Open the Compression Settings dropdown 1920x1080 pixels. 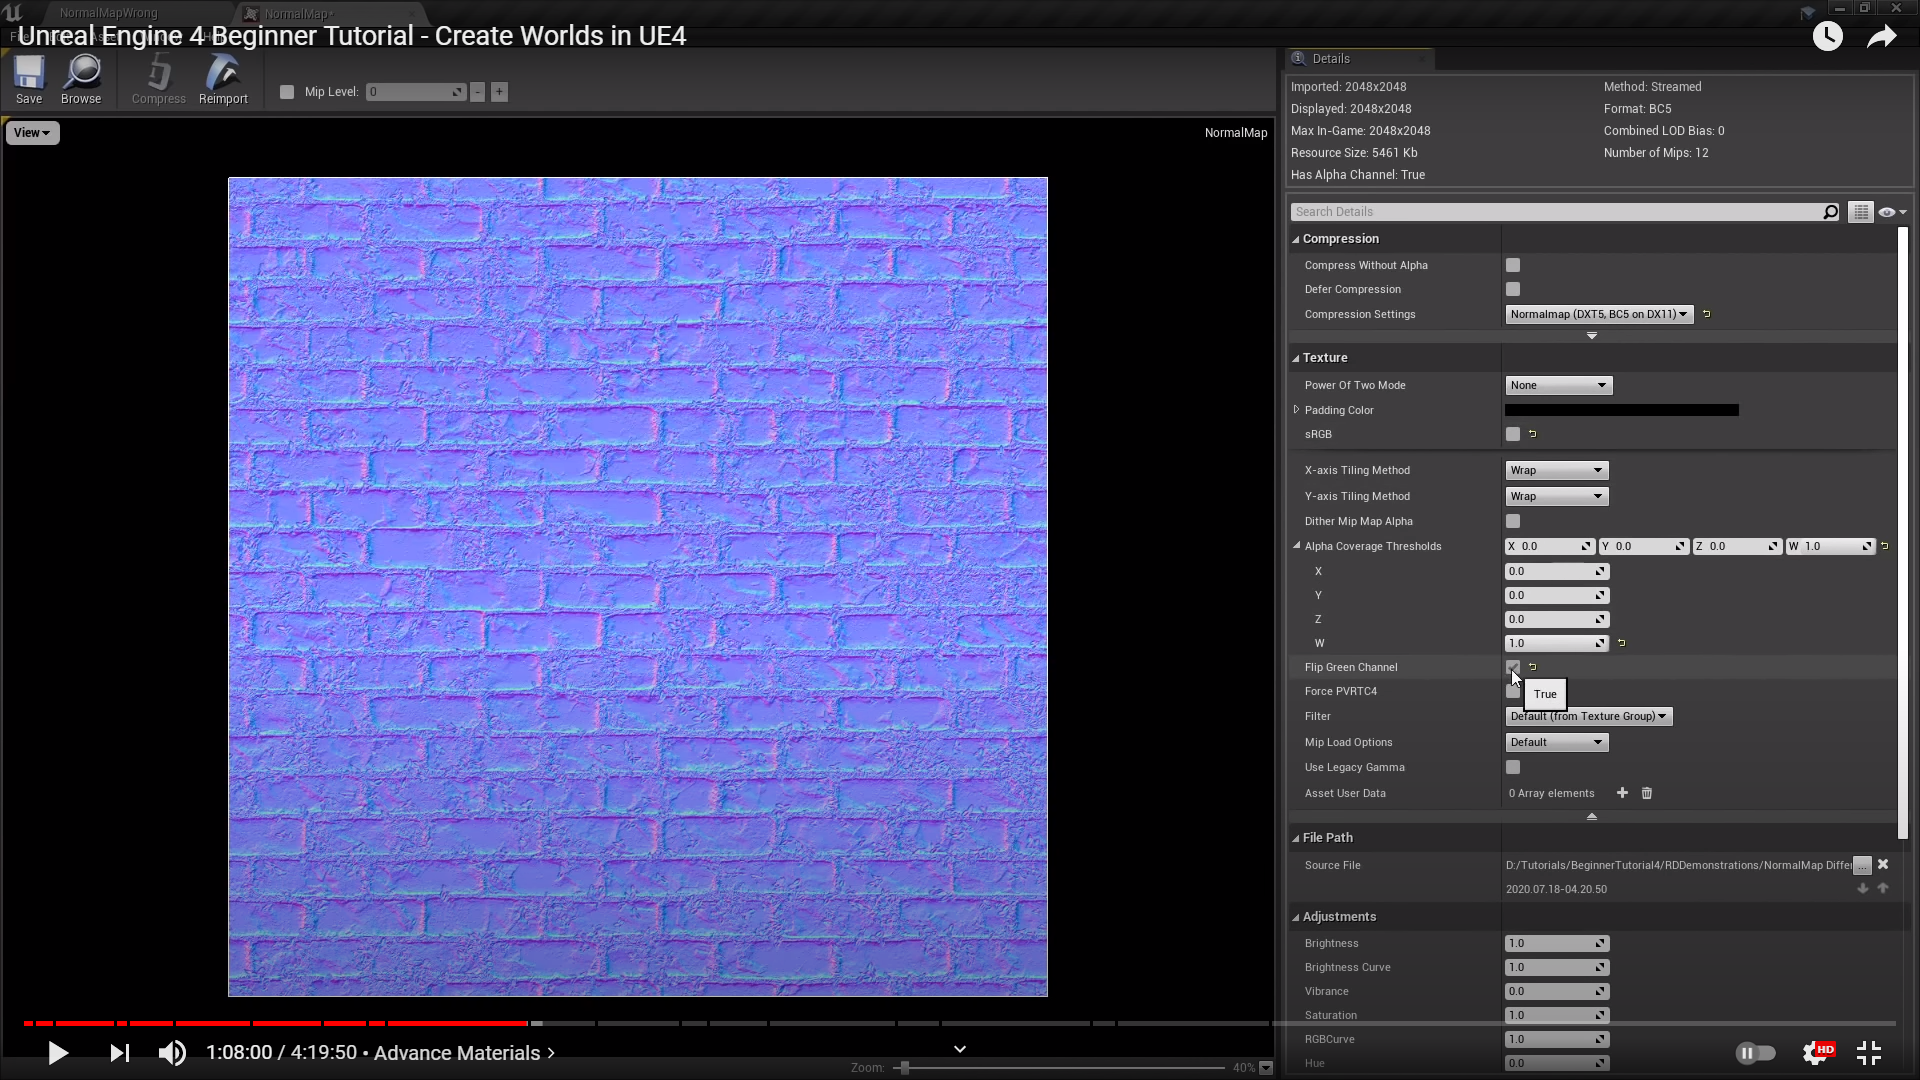coord(1598,314)
